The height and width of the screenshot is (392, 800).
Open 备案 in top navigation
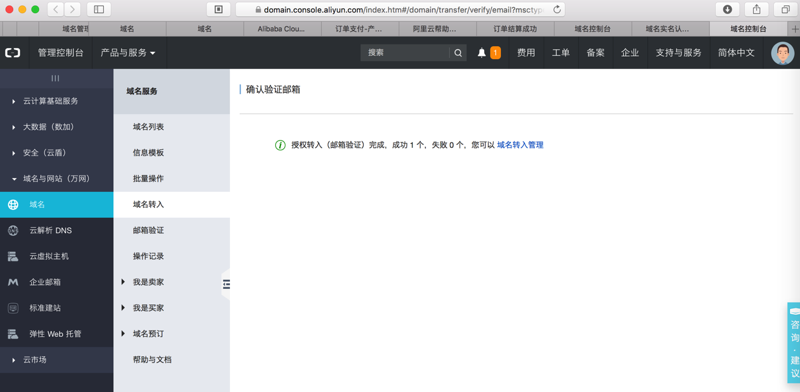595,53
